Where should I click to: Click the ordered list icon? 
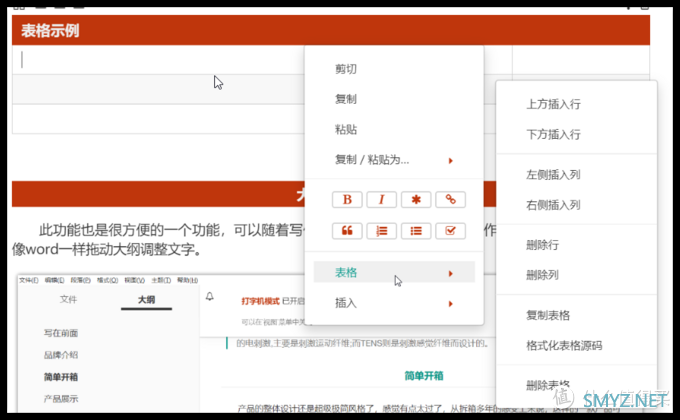pos(381,230)
